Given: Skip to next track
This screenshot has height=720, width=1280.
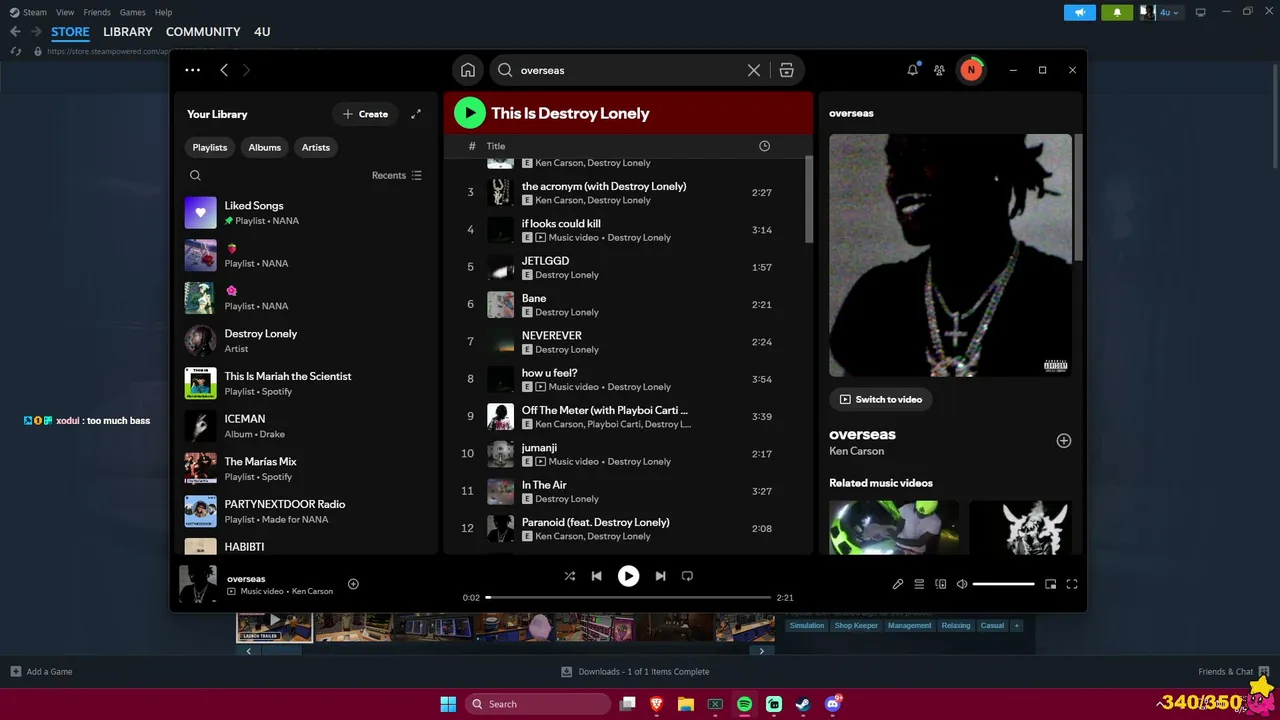Looking at the screenshot, I should [660, 576].
